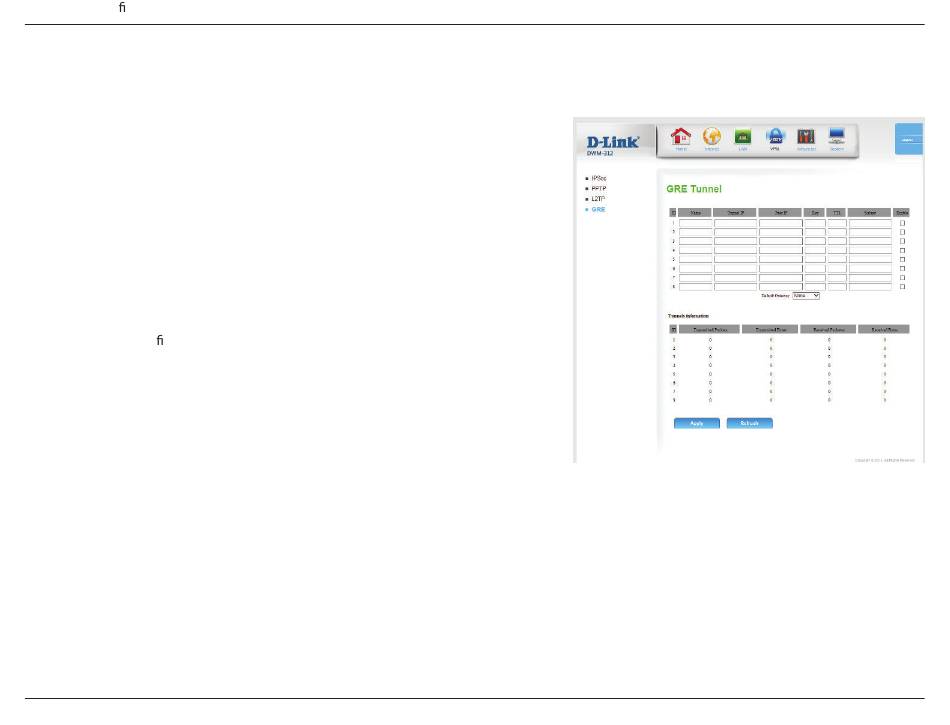The height and width of the screenshot is (725, 950).
Task: Focus the Peer IP field in row 8
Action: click(780, 286)
